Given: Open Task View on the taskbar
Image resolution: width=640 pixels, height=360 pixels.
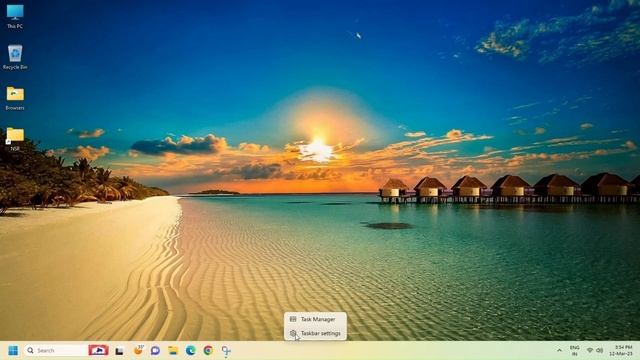Looking at the screenshot, I should coord(119,351).
